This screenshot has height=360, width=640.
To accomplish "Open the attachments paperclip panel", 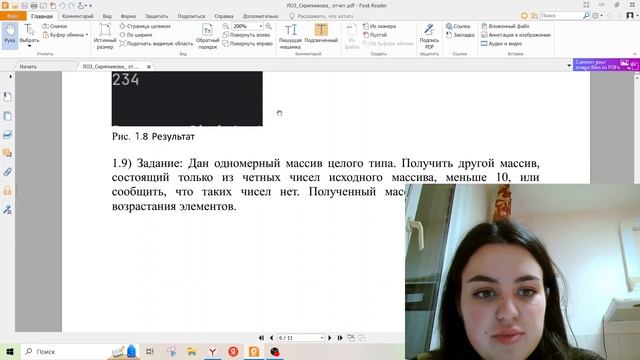I will (7, 172).
